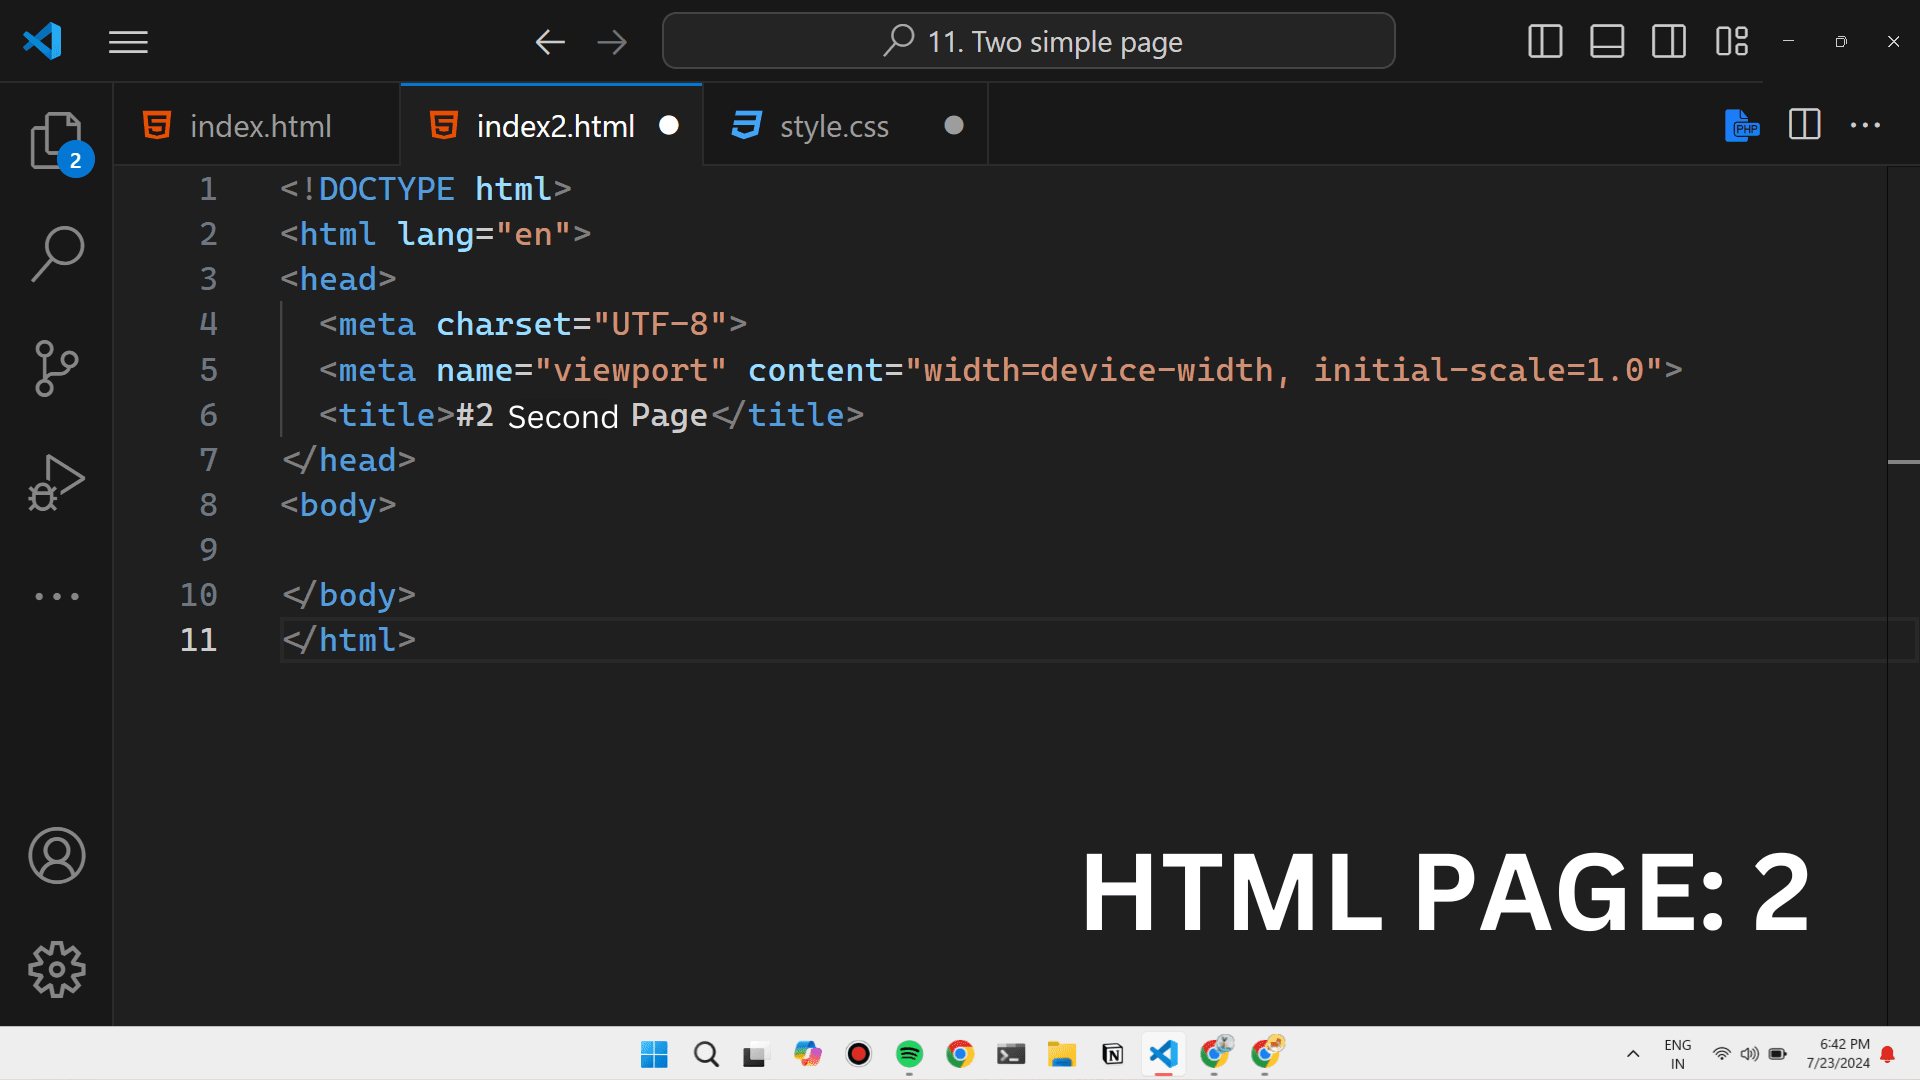The image size is (1920, 1080).
Task: Click line number 9 in gutter
Action: [x=208, y=550]
